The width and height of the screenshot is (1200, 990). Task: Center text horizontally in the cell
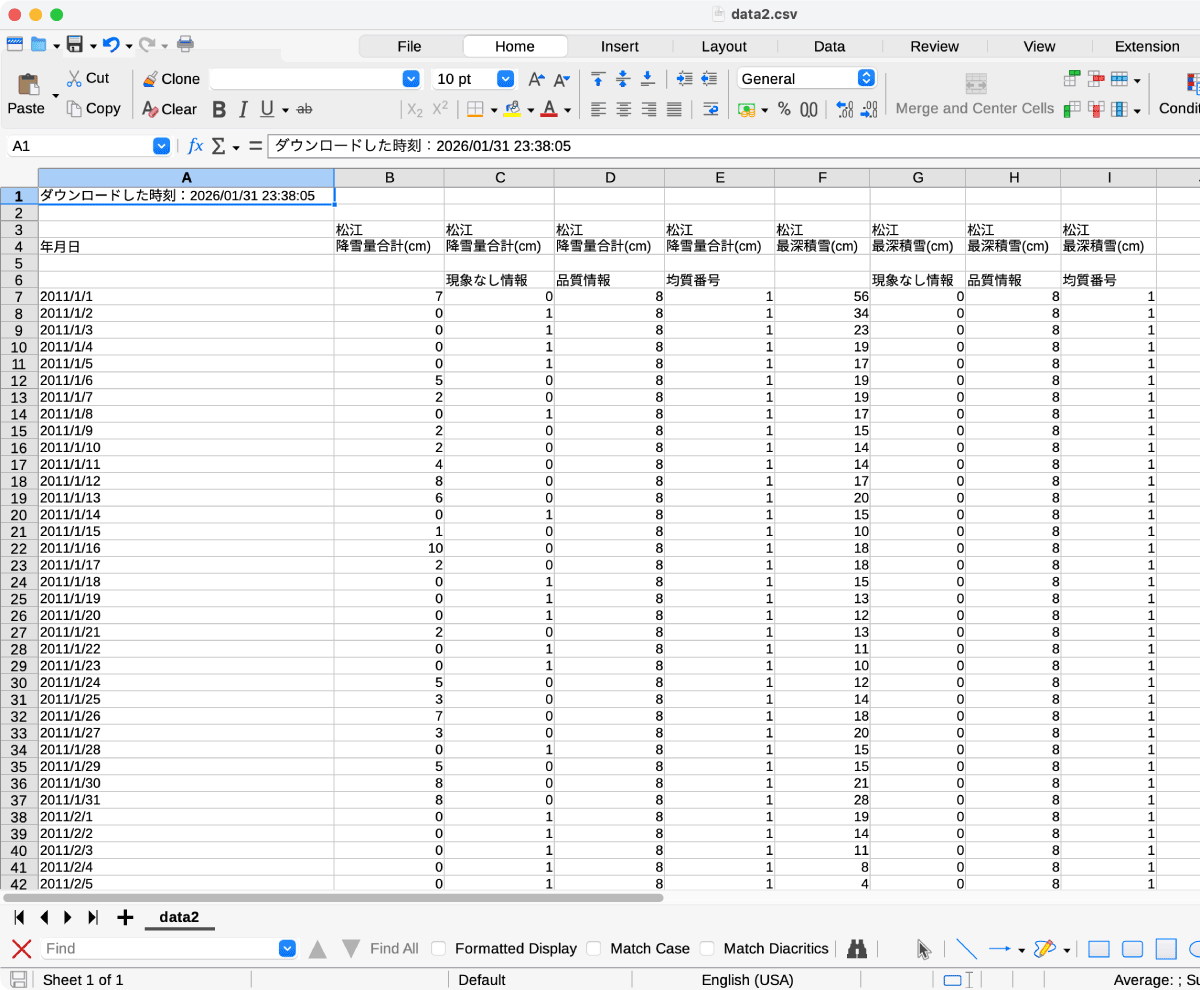(x=623, y=109)
